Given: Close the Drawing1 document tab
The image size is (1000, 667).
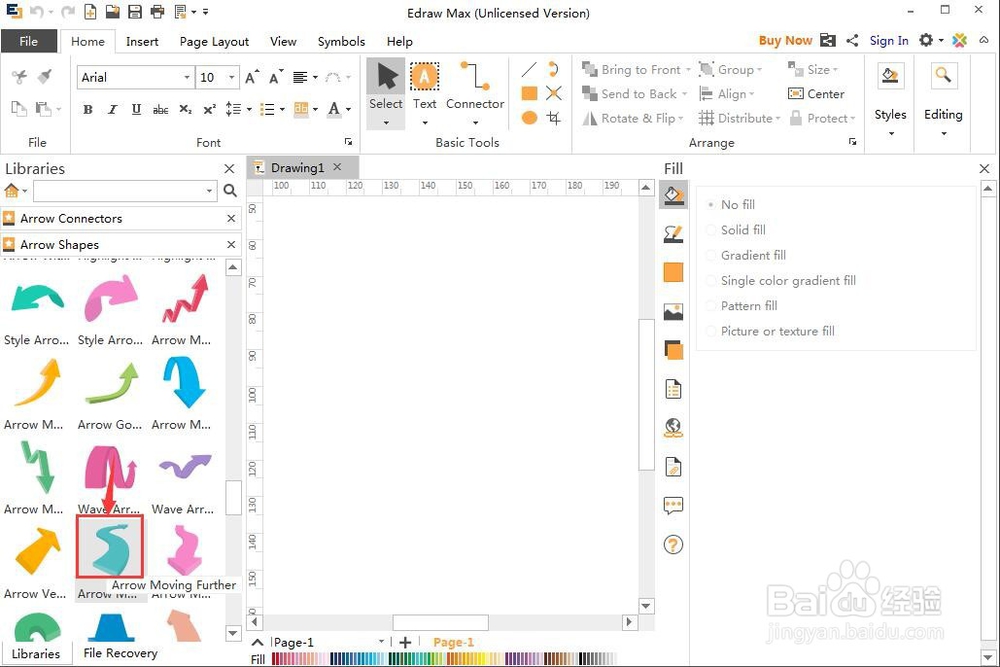Looking at the screenshot, I should click(x=337, y=166).
